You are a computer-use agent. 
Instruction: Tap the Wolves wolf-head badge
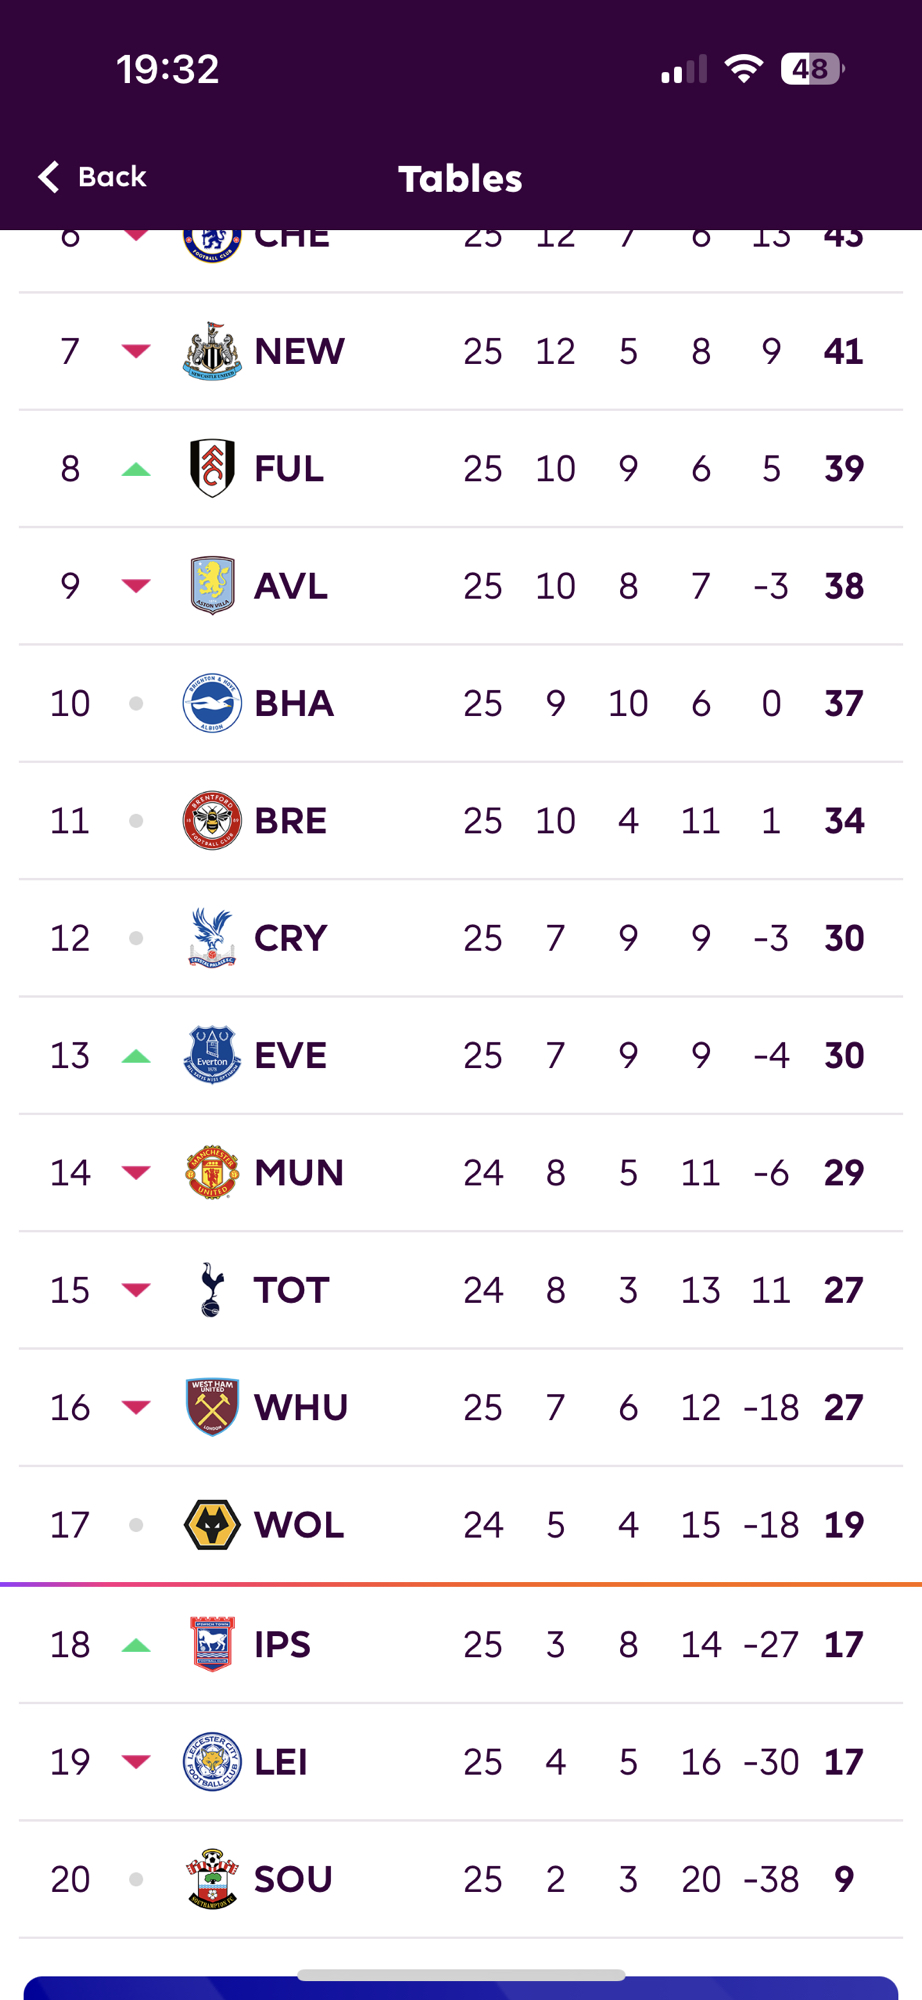[212, 1524]
